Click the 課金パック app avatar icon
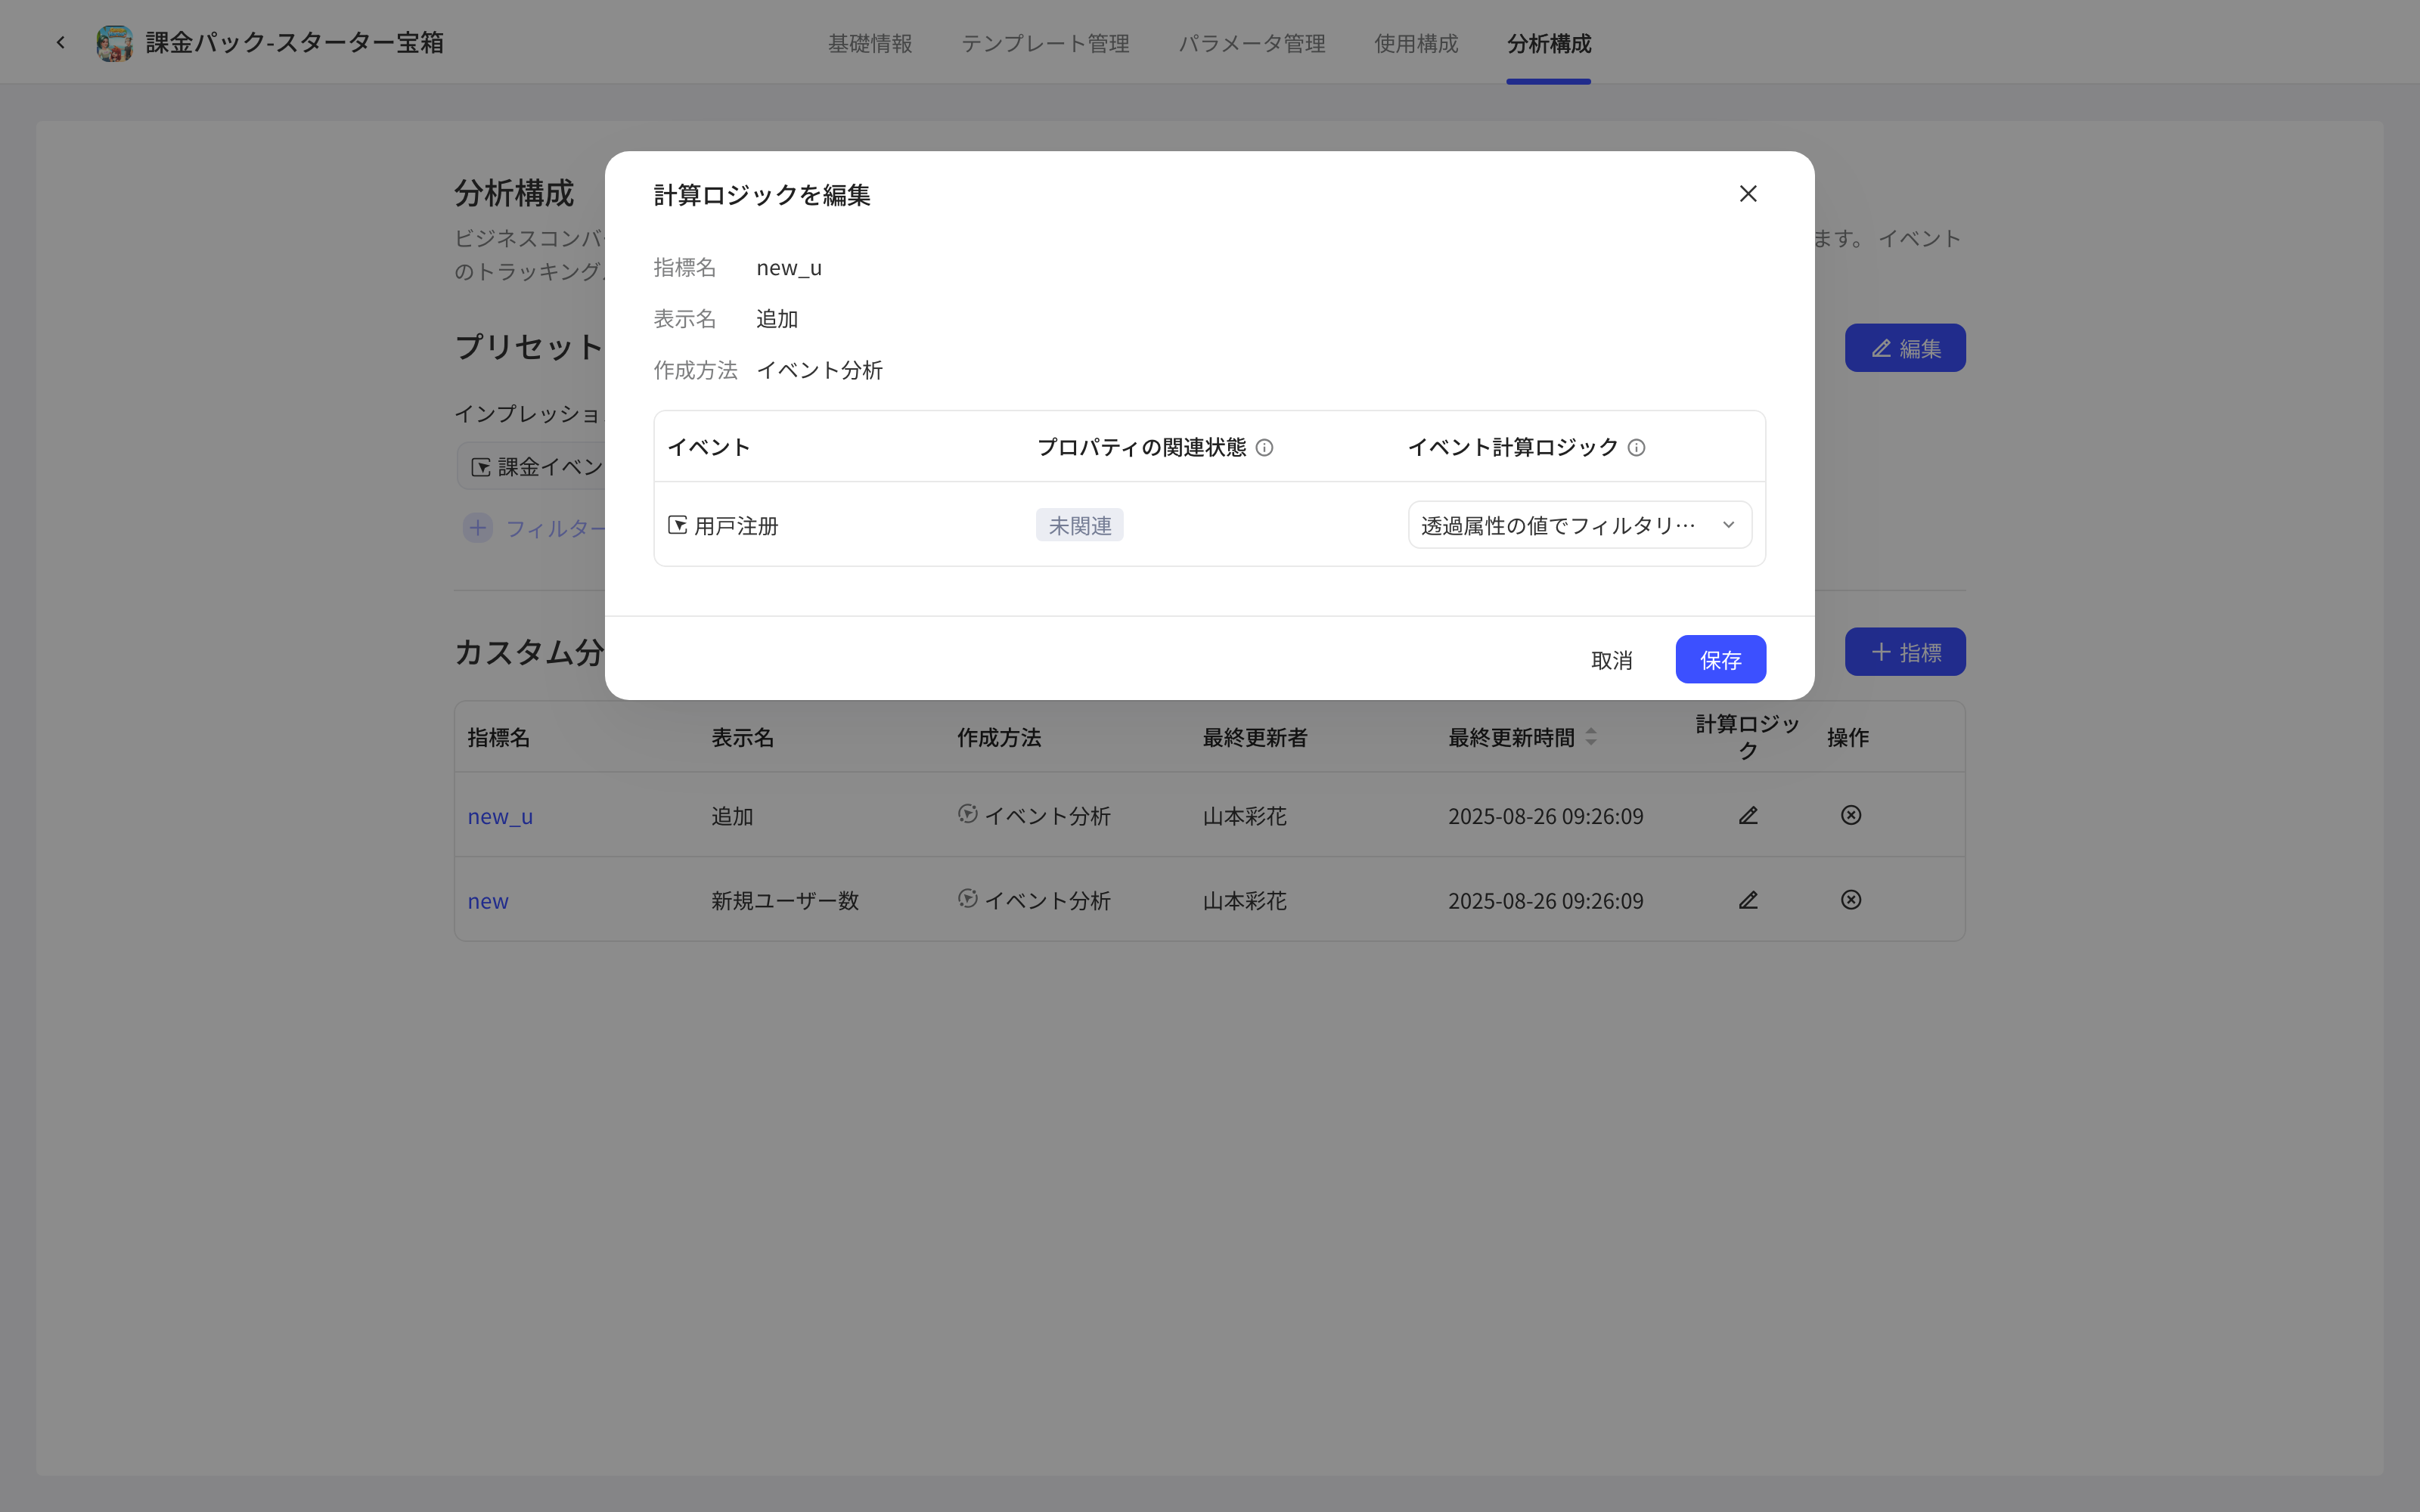This screenshot has height=1512, width=2420. tap(115, 43)
